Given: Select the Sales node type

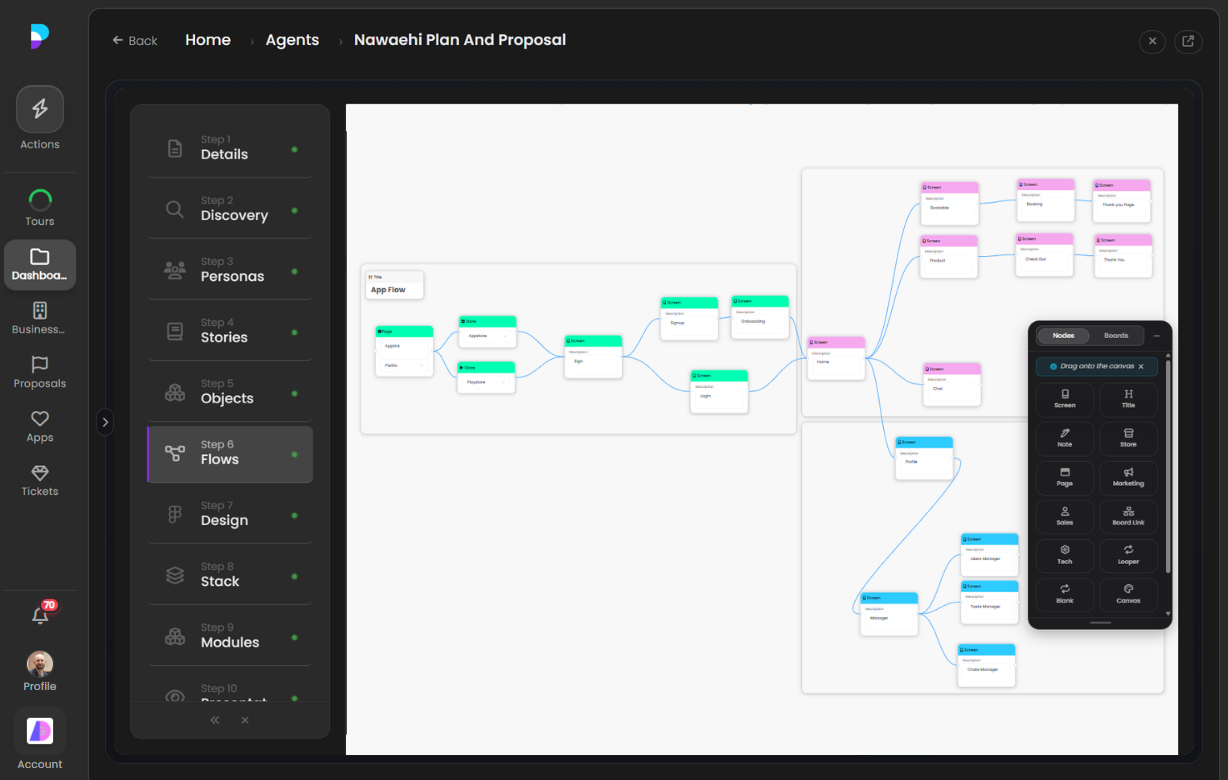Looking at the screenshot, I should 1065,516.
